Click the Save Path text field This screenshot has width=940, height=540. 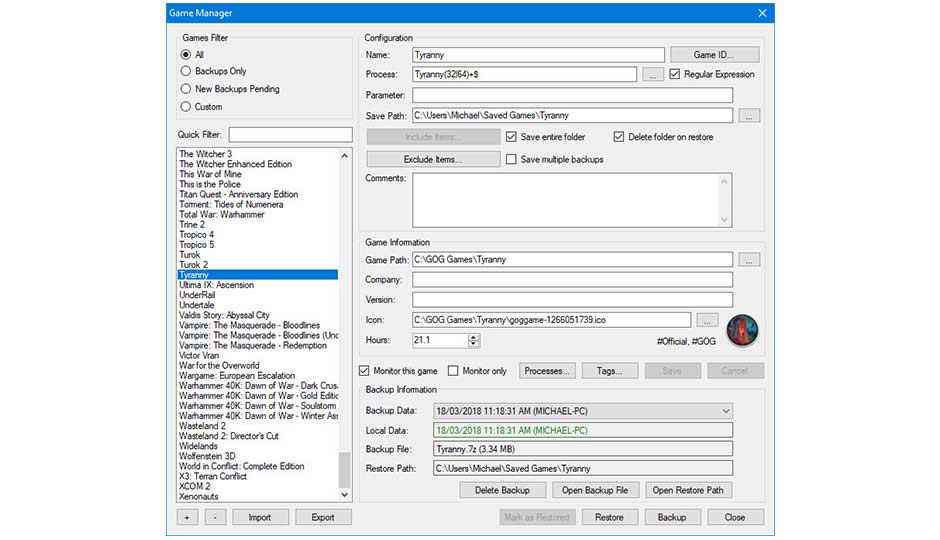tap(573, 116)
